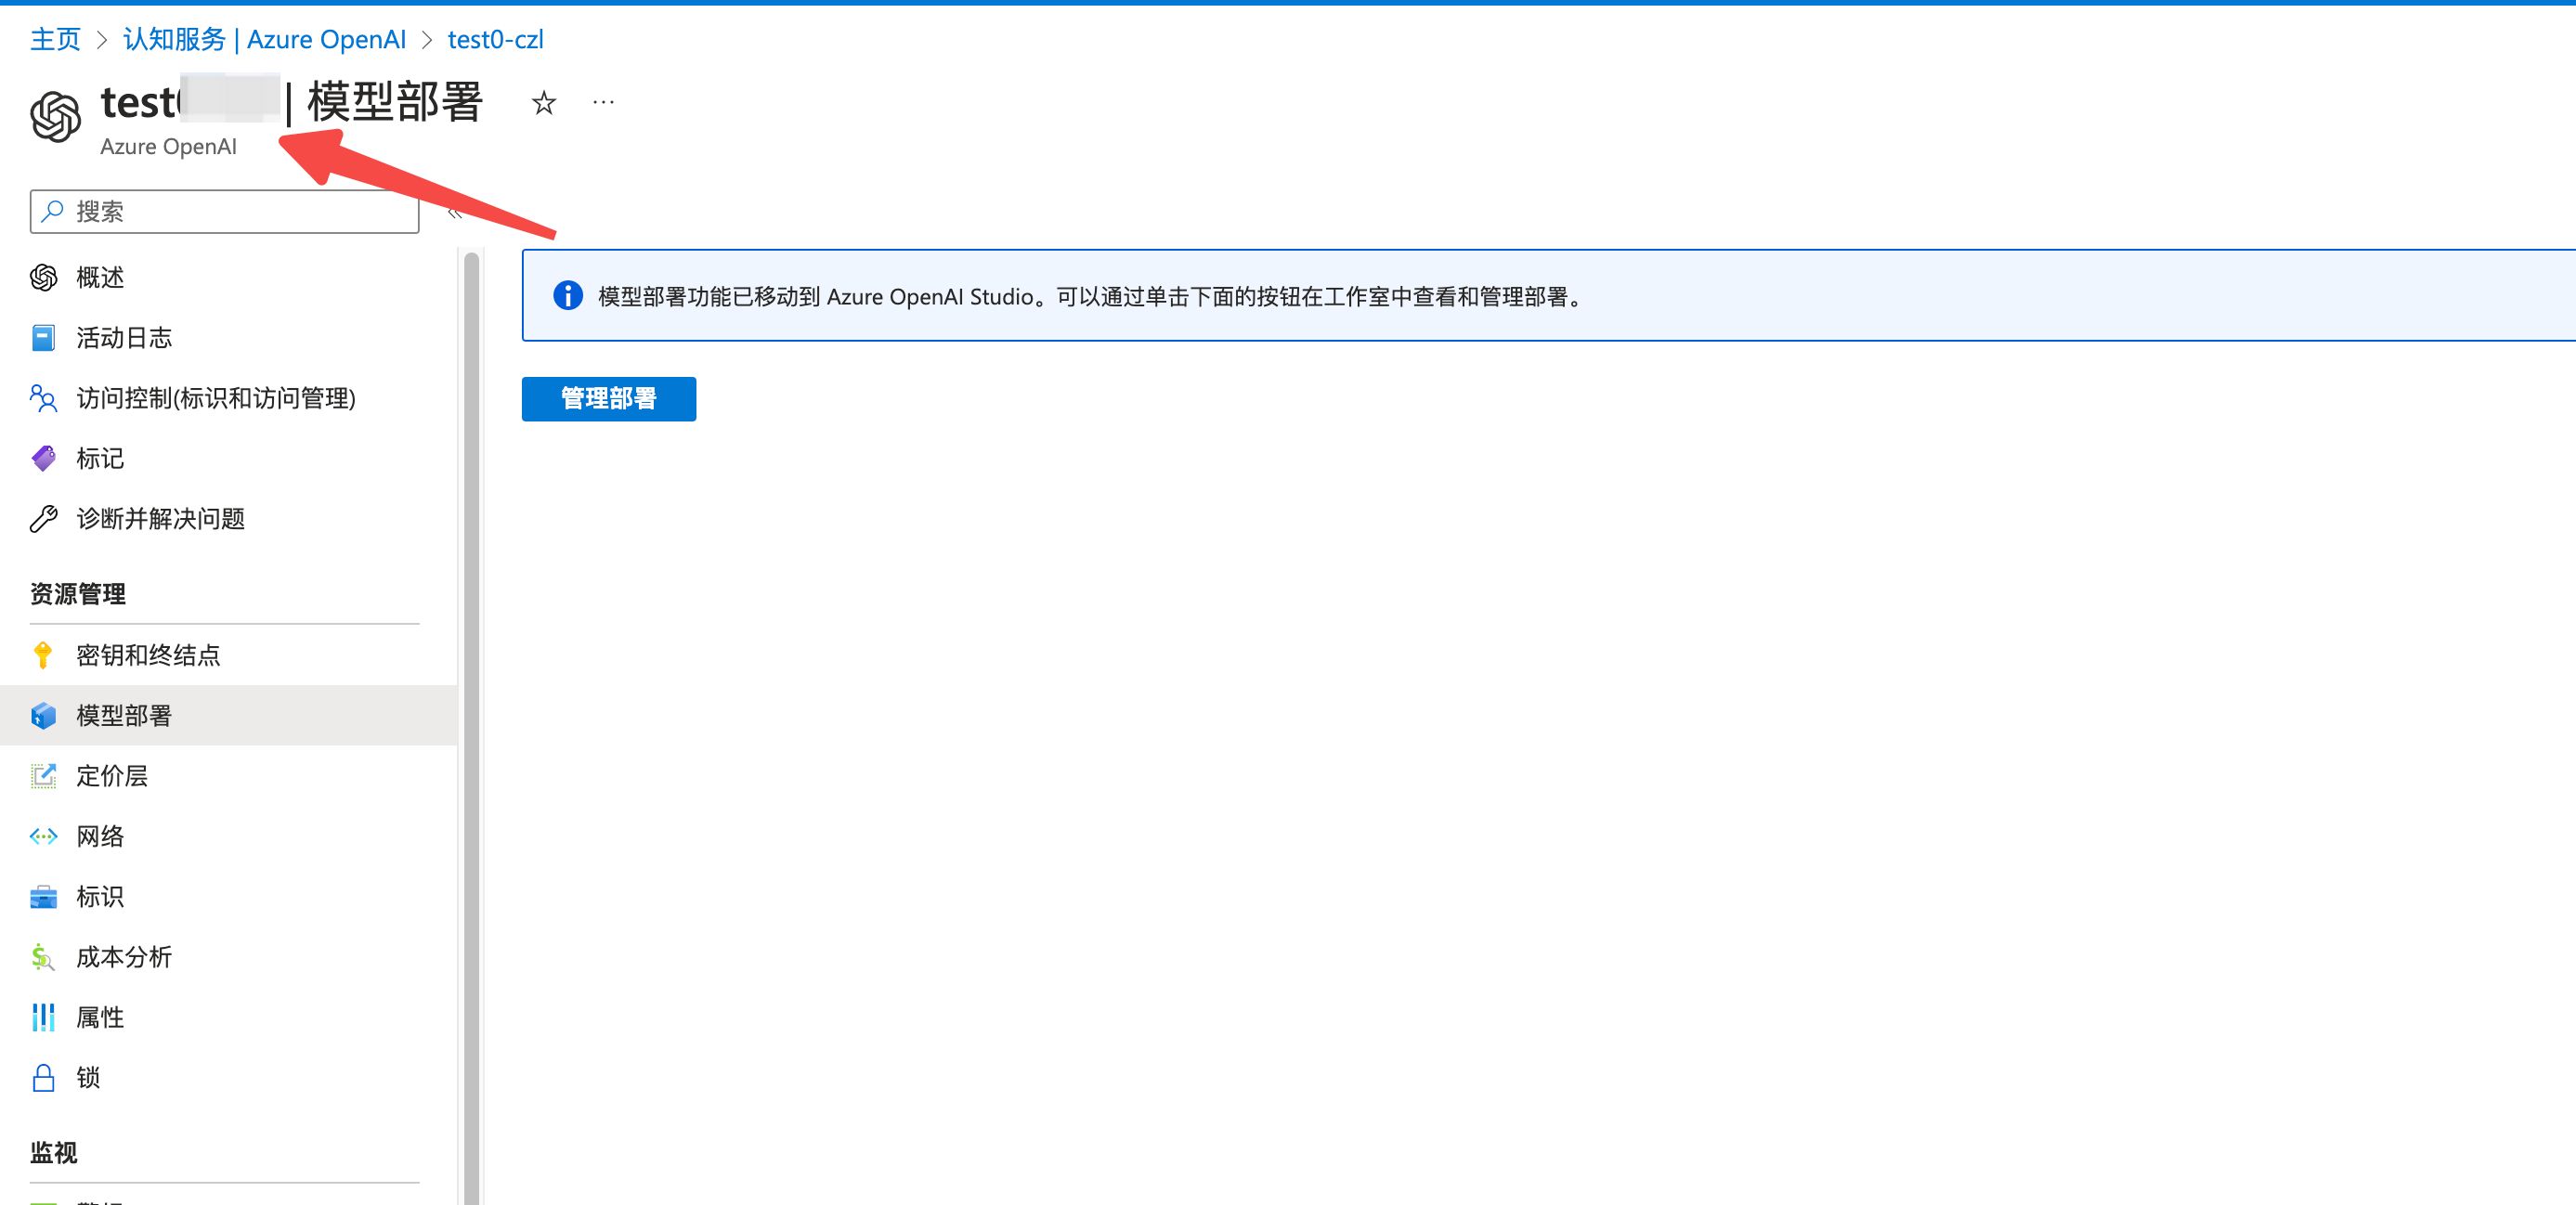This screenshot has height=1205, width=2576.
Task: Open 概述 in the sidebar
Action: 228,277
